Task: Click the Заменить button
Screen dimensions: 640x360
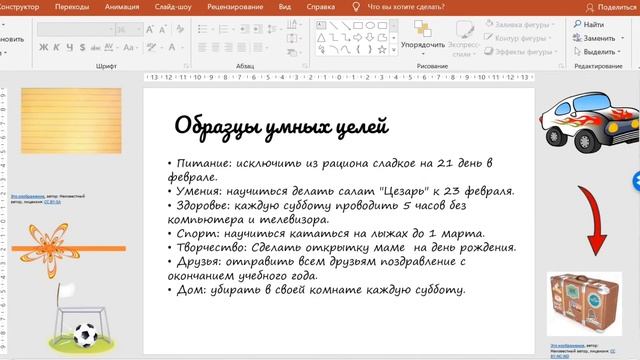Action: click(x=598, y=38)
